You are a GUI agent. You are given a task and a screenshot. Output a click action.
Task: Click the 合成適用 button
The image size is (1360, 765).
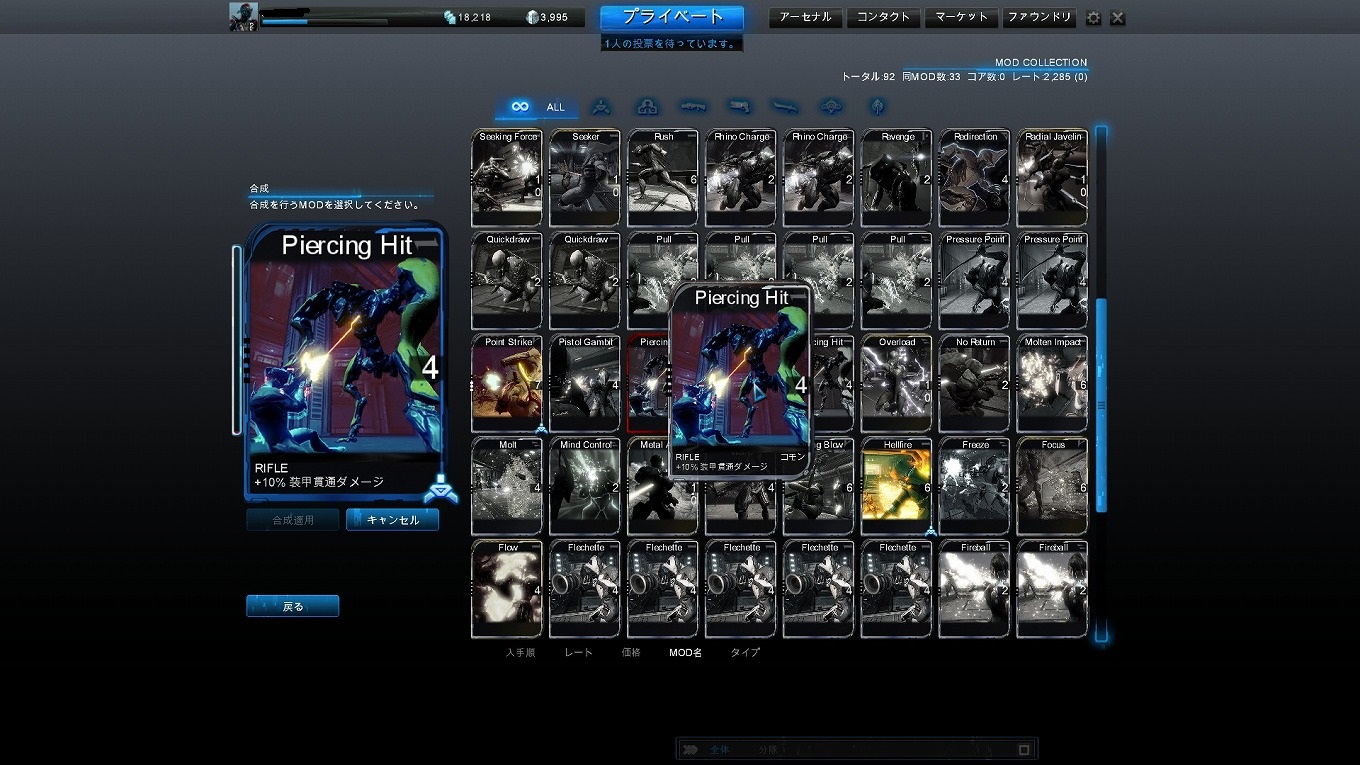click(293, 520)
